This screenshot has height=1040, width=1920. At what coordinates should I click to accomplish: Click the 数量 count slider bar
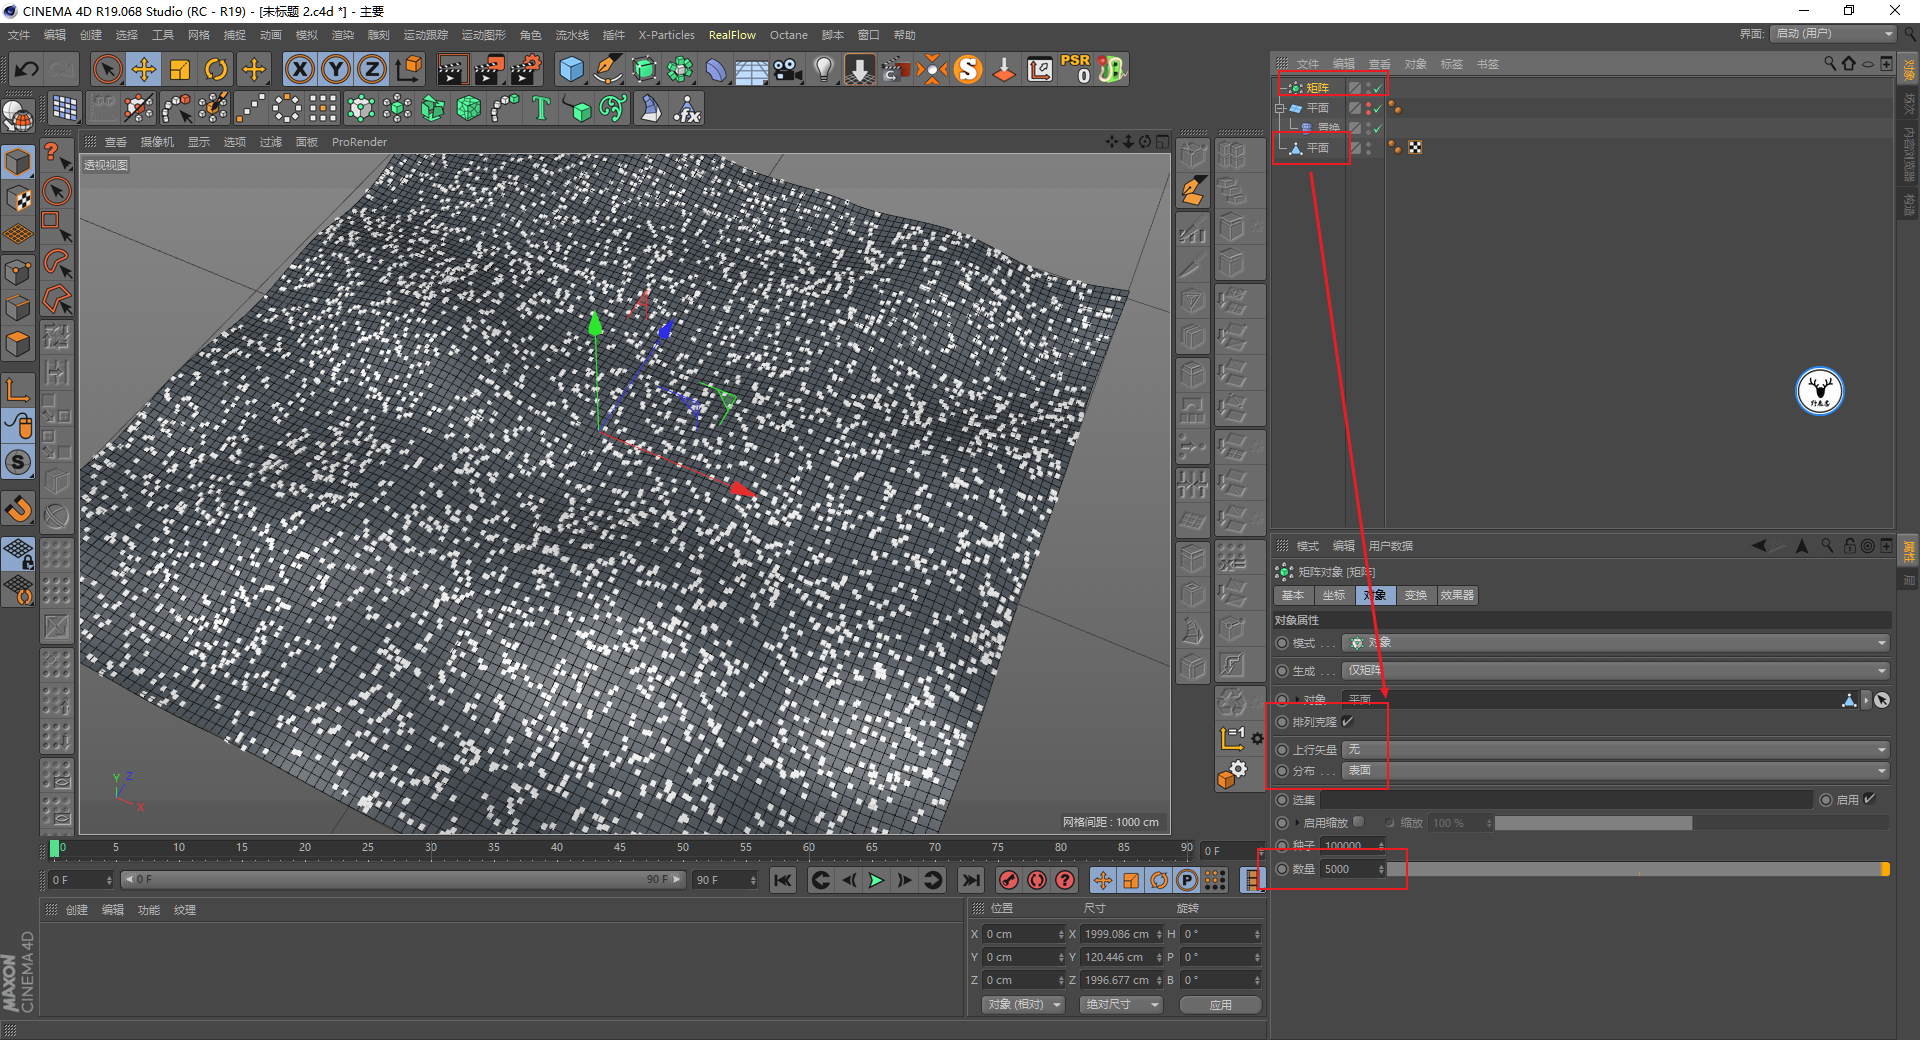click(1638, 869)
